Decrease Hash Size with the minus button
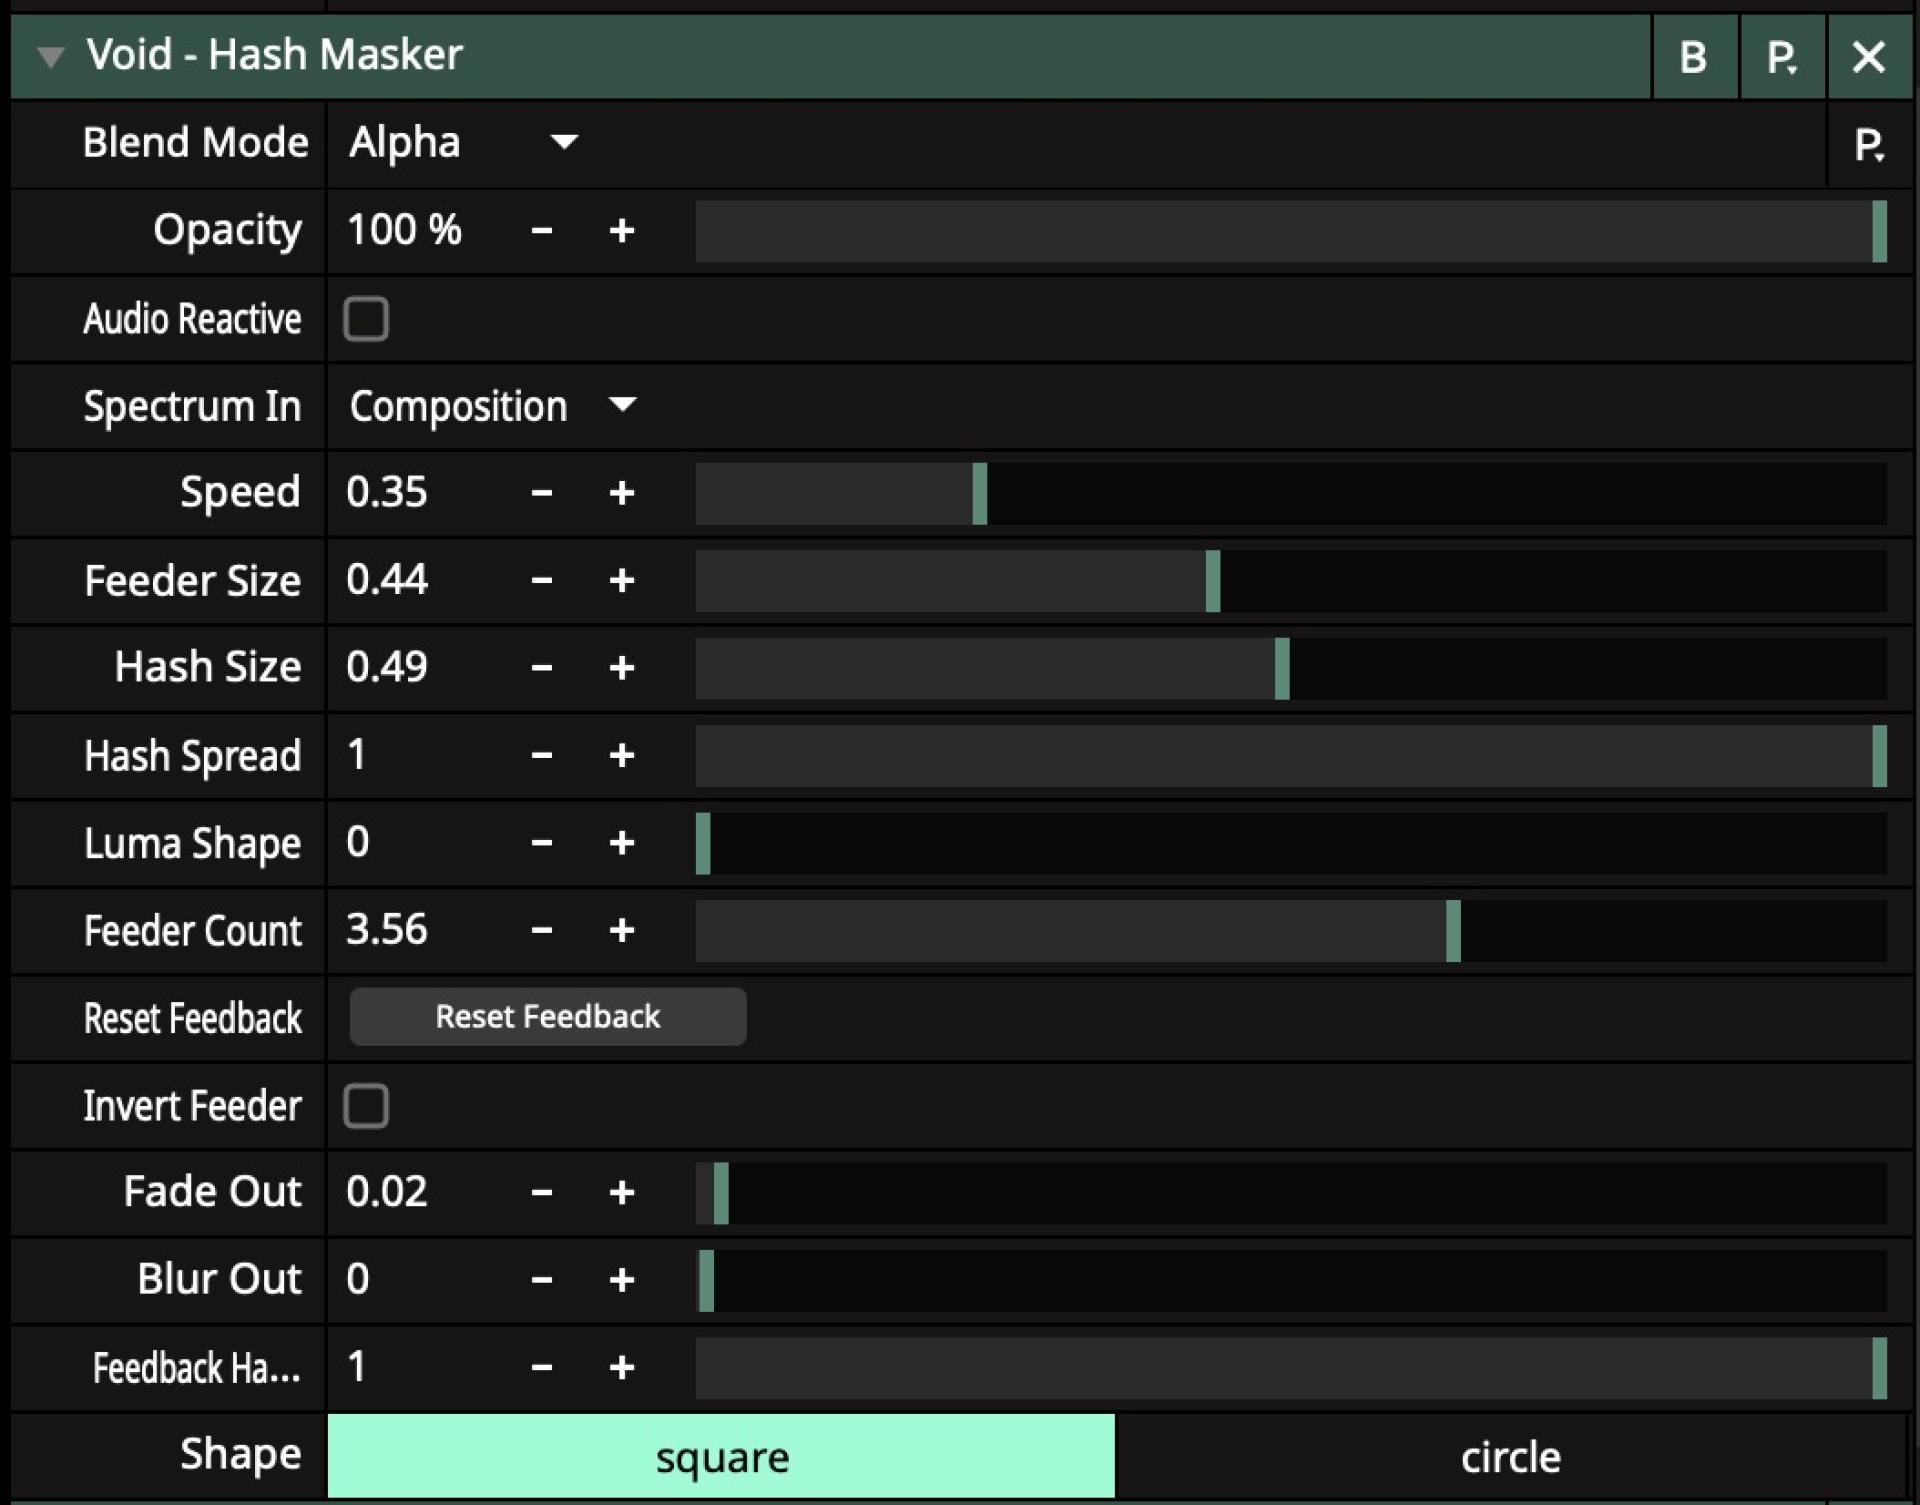The width and height of the screenshot is (1920, 1505). pyautogui.click(x=542, y=668)
